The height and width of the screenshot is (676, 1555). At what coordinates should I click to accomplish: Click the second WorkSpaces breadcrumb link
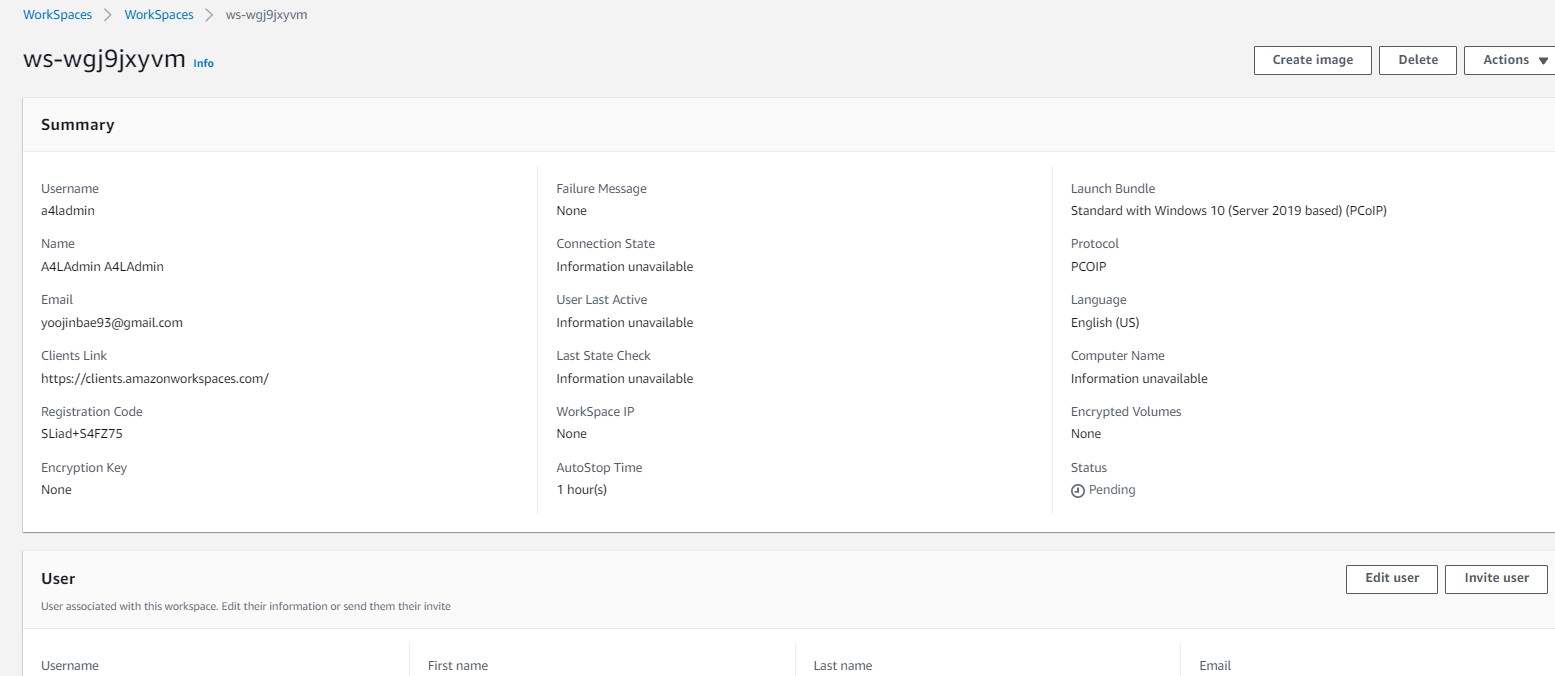[x=158, y=14]
